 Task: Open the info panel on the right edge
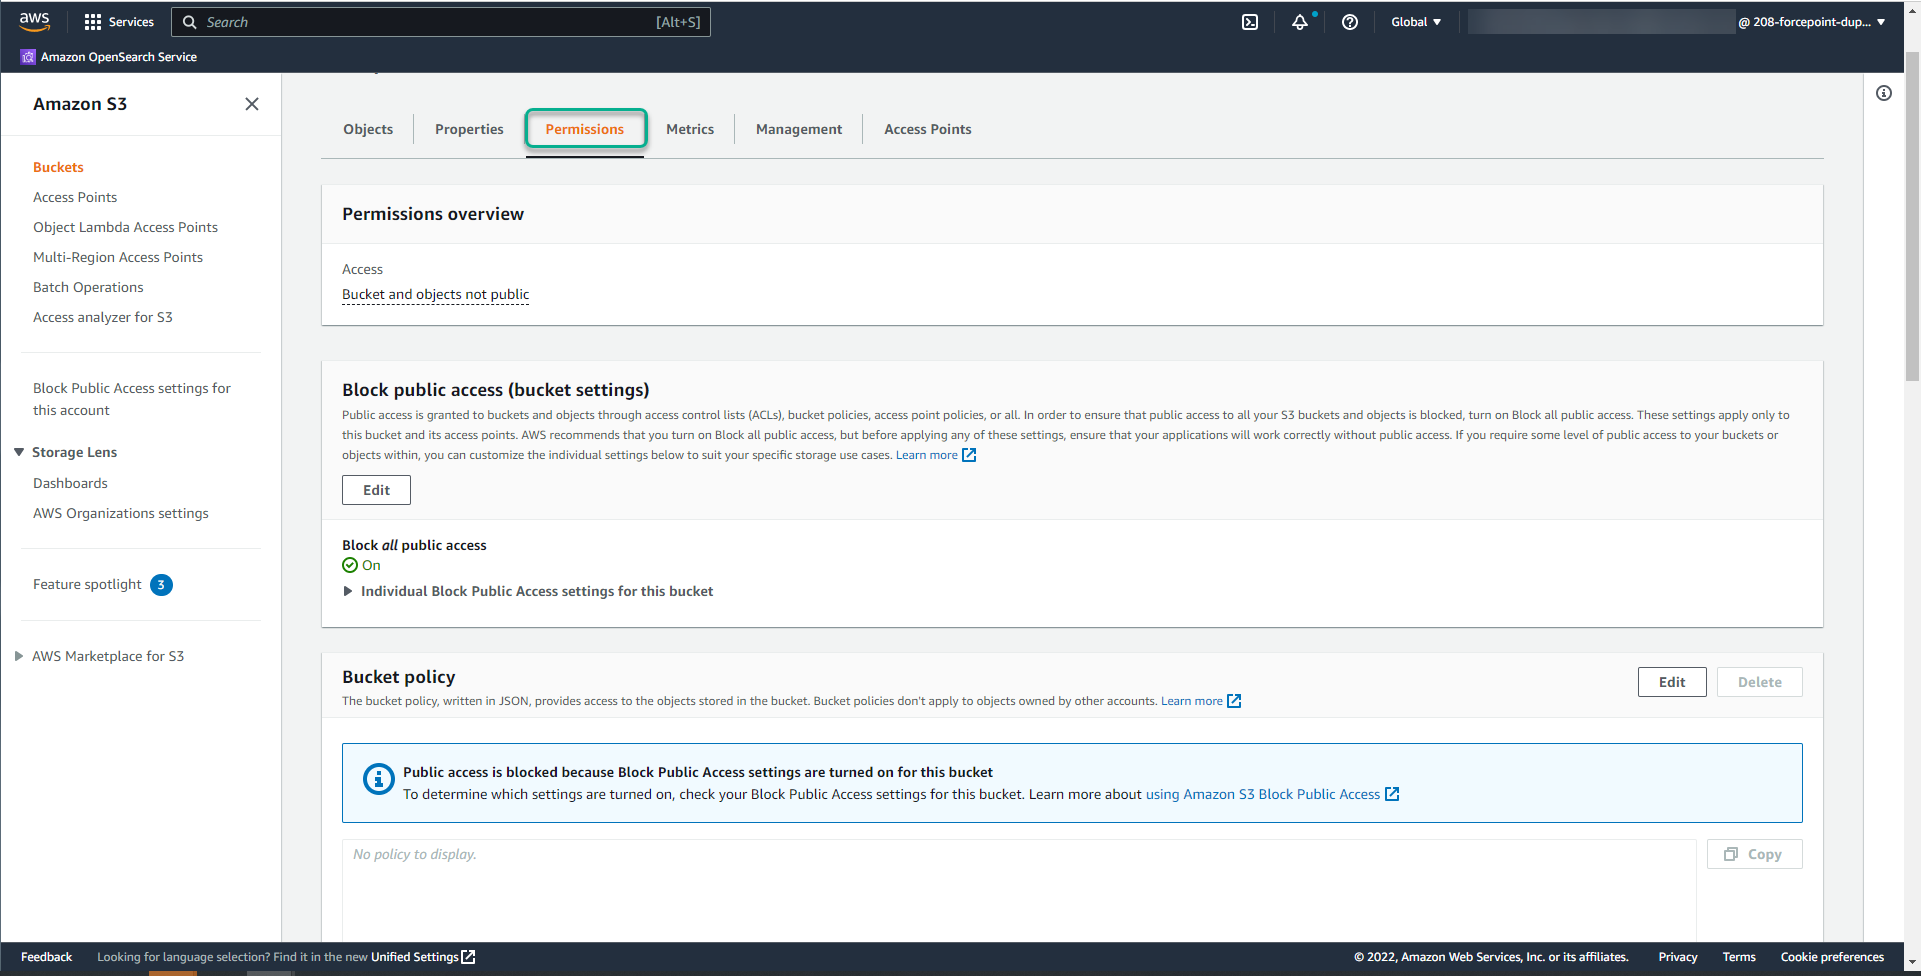click(1884, 92)
